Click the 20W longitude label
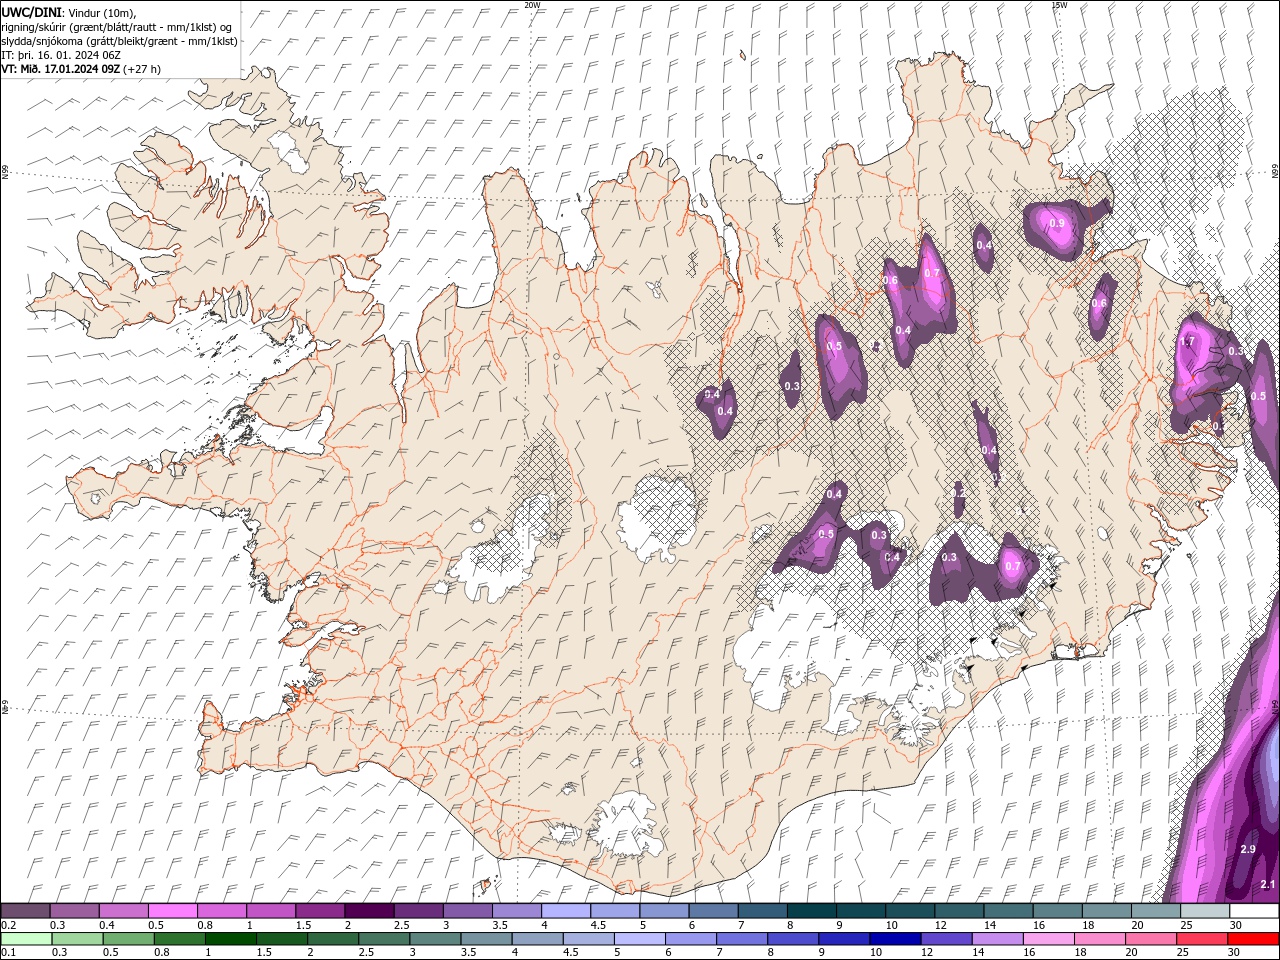The image size is (1280, 960). point(532,5)
